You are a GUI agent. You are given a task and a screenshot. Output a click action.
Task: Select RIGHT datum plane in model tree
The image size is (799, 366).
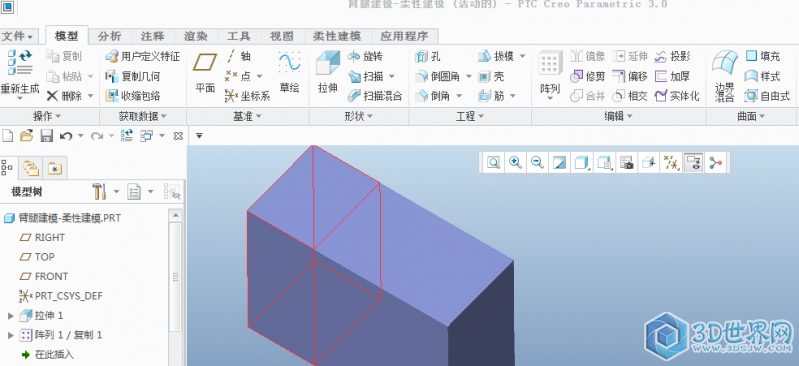pyautogui.click(x=42, y=238)
